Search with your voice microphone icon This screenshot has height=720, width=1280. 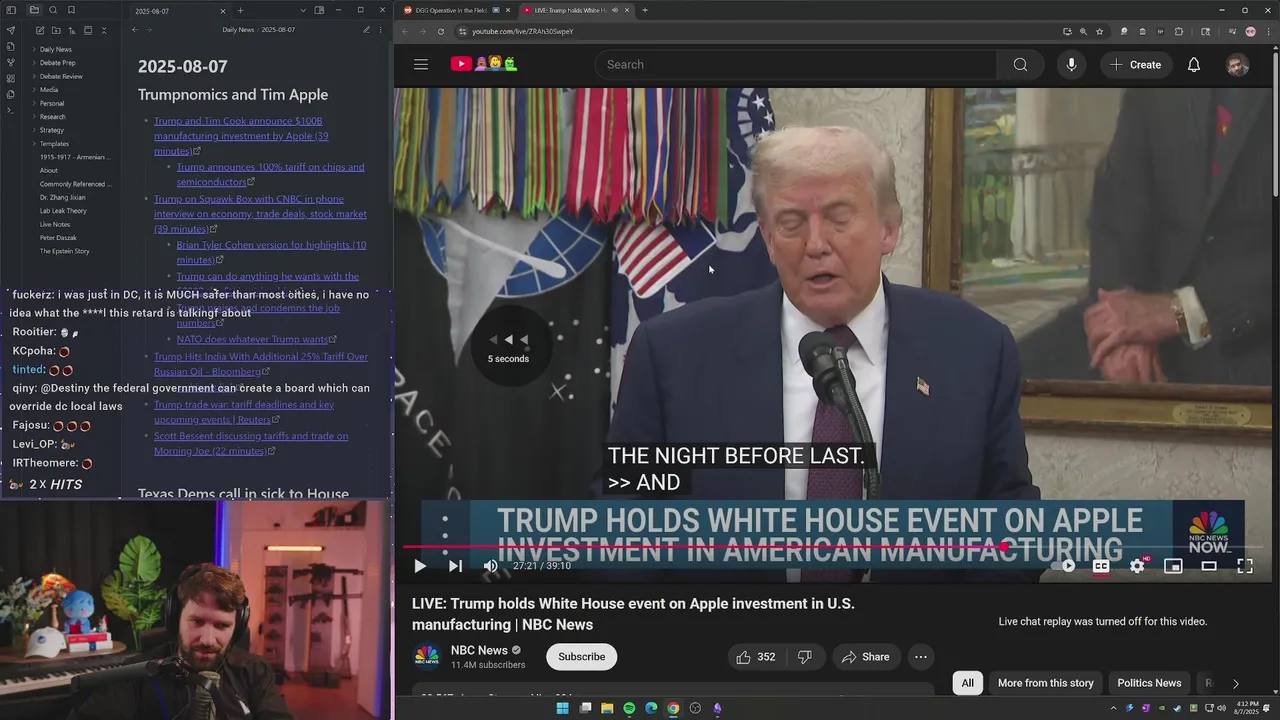[x=1071, y=64]
